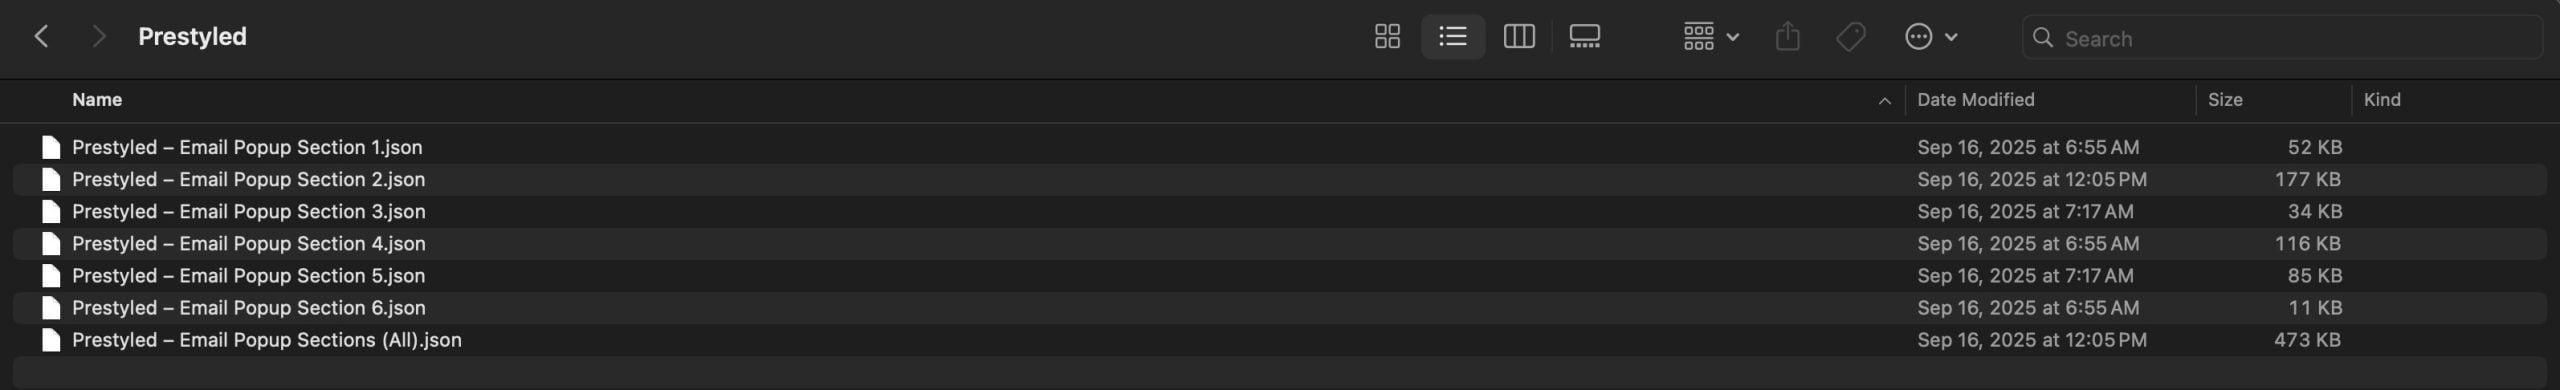Go back using the left chevron
This screenshot has height=390, width=2560.
tap(41, 37)
